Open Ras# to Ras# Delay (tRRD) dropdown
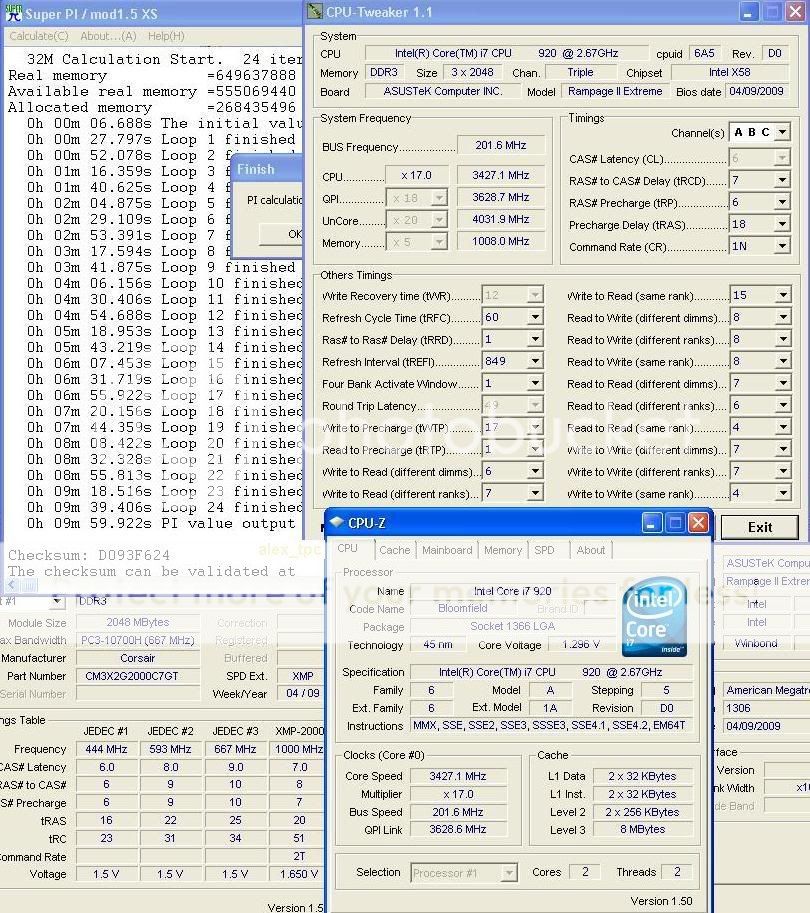810x913 pixels. click(x=535, y=339)
